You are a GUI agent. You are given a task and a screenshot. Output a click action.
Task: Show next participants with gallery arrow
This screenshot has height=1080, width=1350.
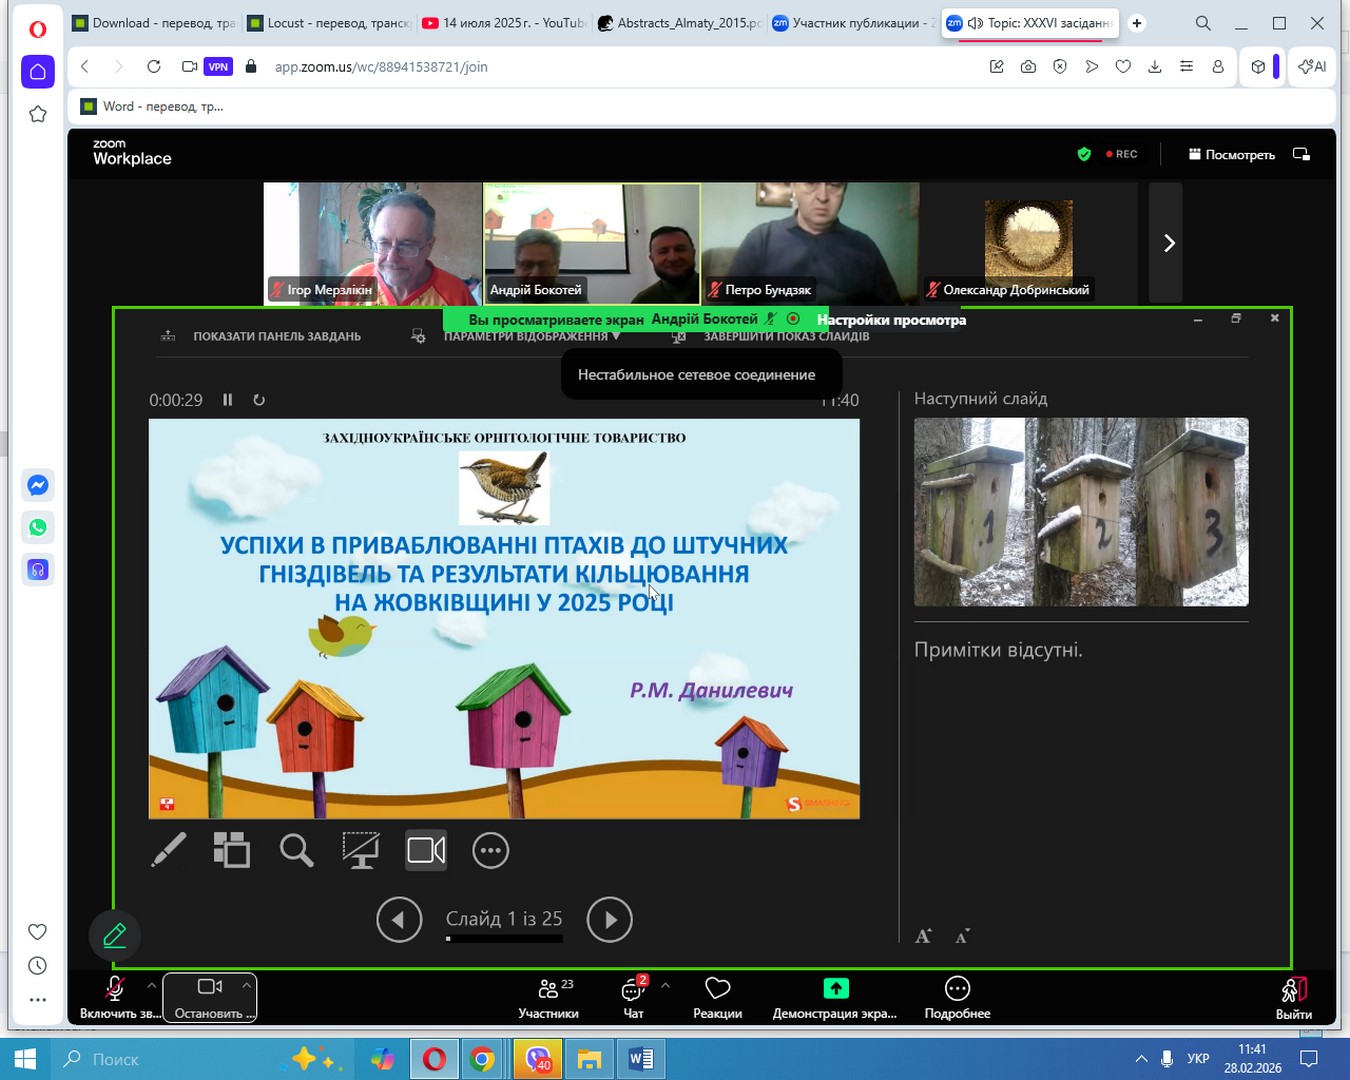[1168, 243]
